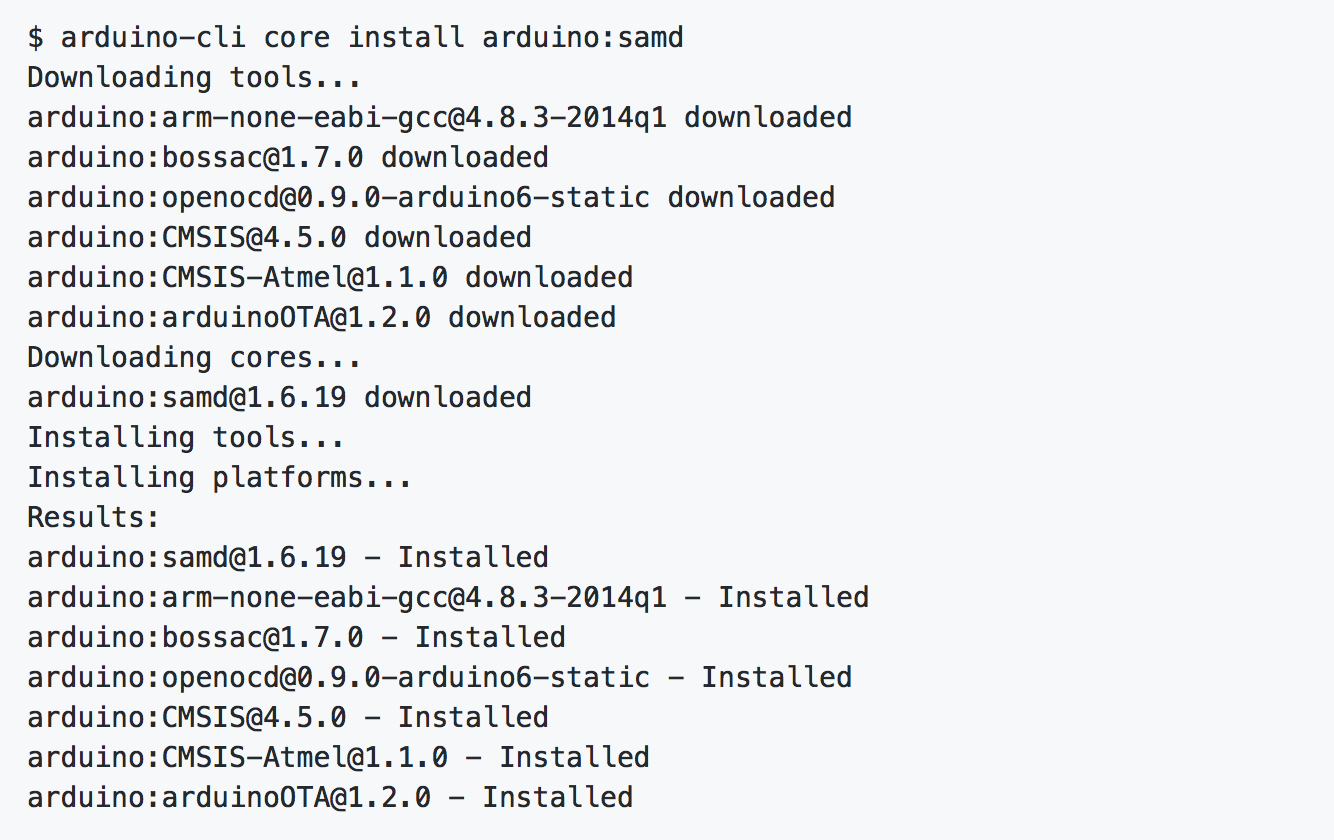The height and width of the screenshot is (840, 1334).
Task: Click the openocd arduino6-static Installed result line
Action: 439,678
